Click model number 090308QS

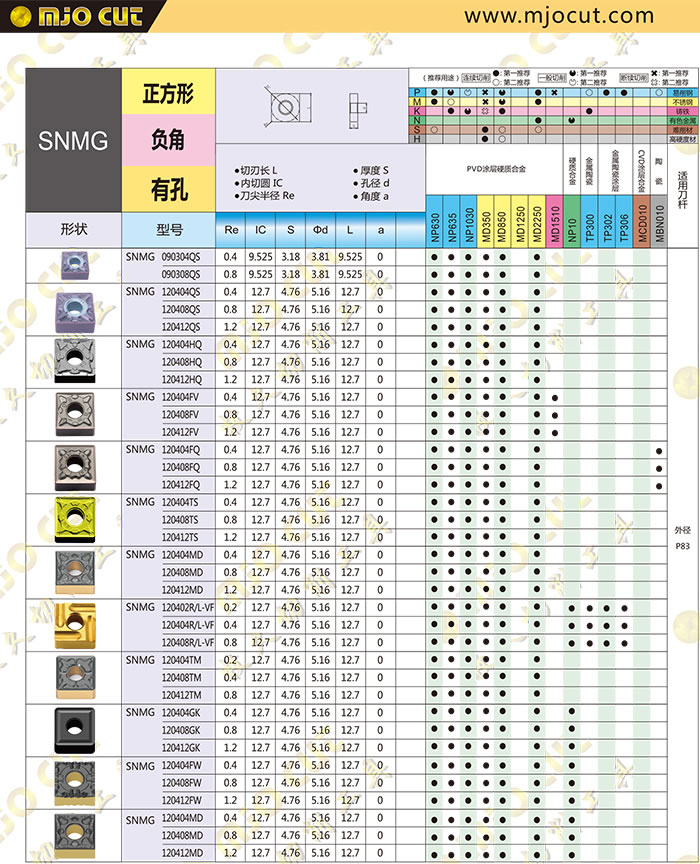click(181, 274)
